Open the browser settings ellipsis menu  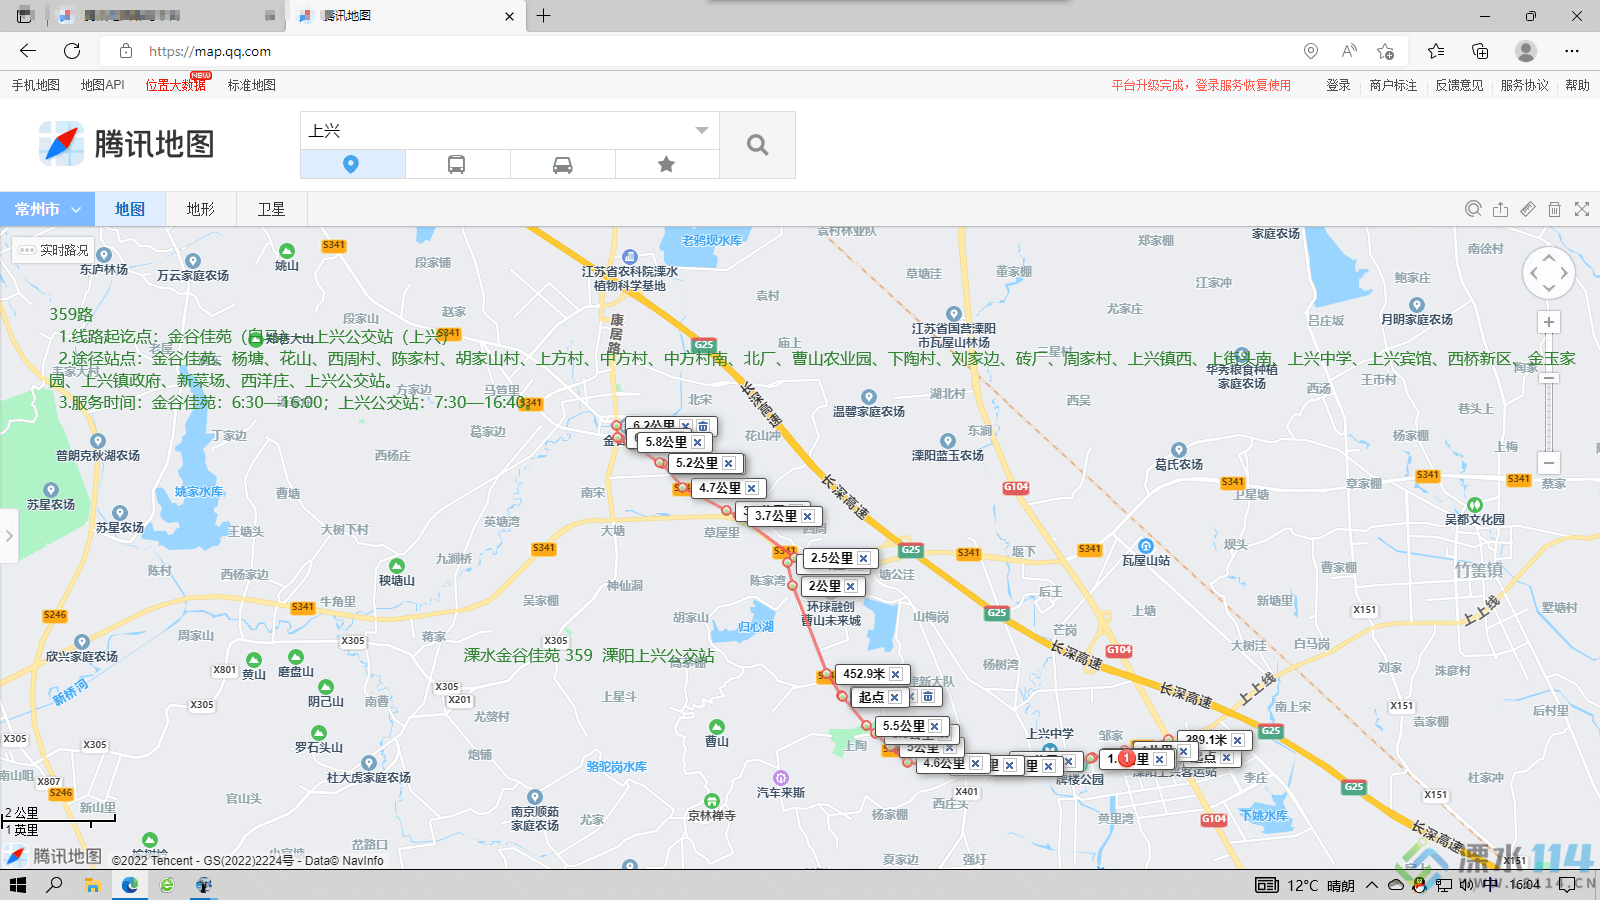[x=1572, y=51]
